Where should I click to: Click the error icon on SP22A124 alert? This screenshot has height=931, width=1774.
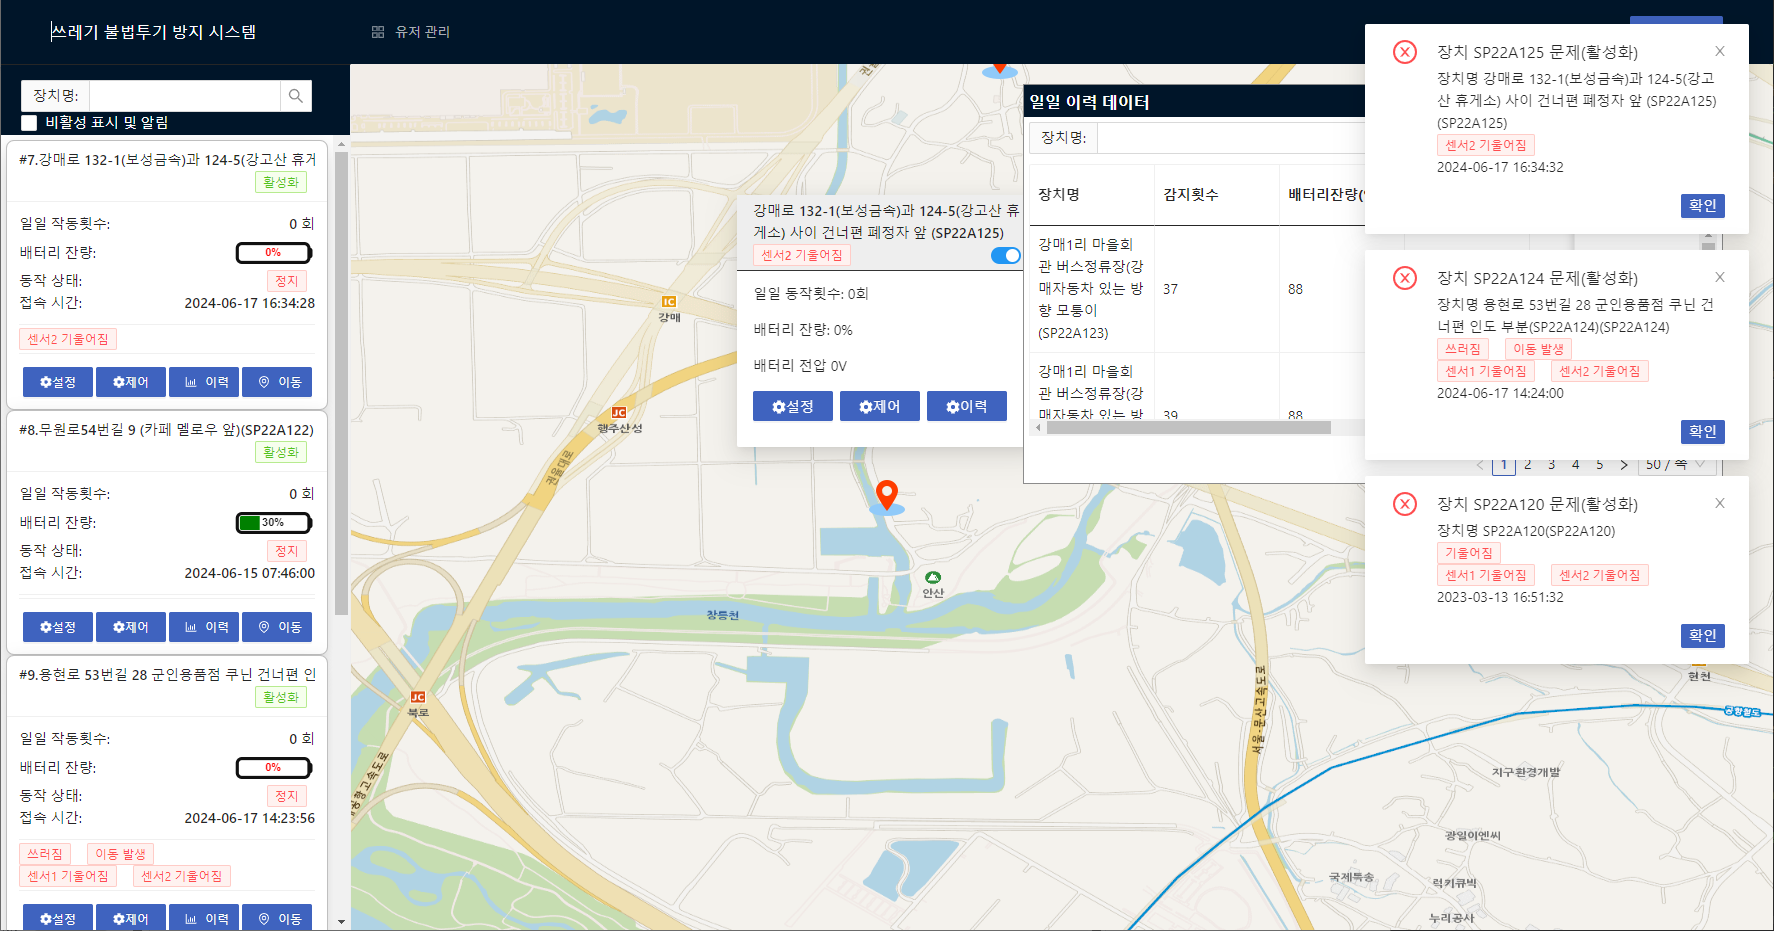coord(1405,278)
